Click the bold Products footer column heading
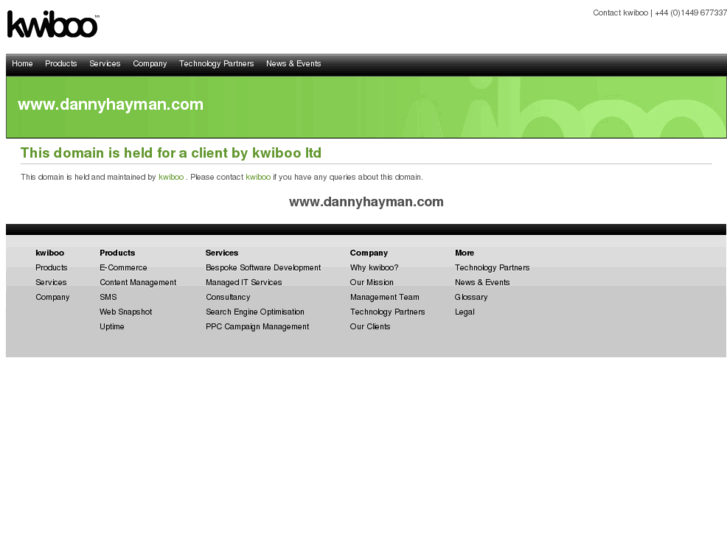 117,253
